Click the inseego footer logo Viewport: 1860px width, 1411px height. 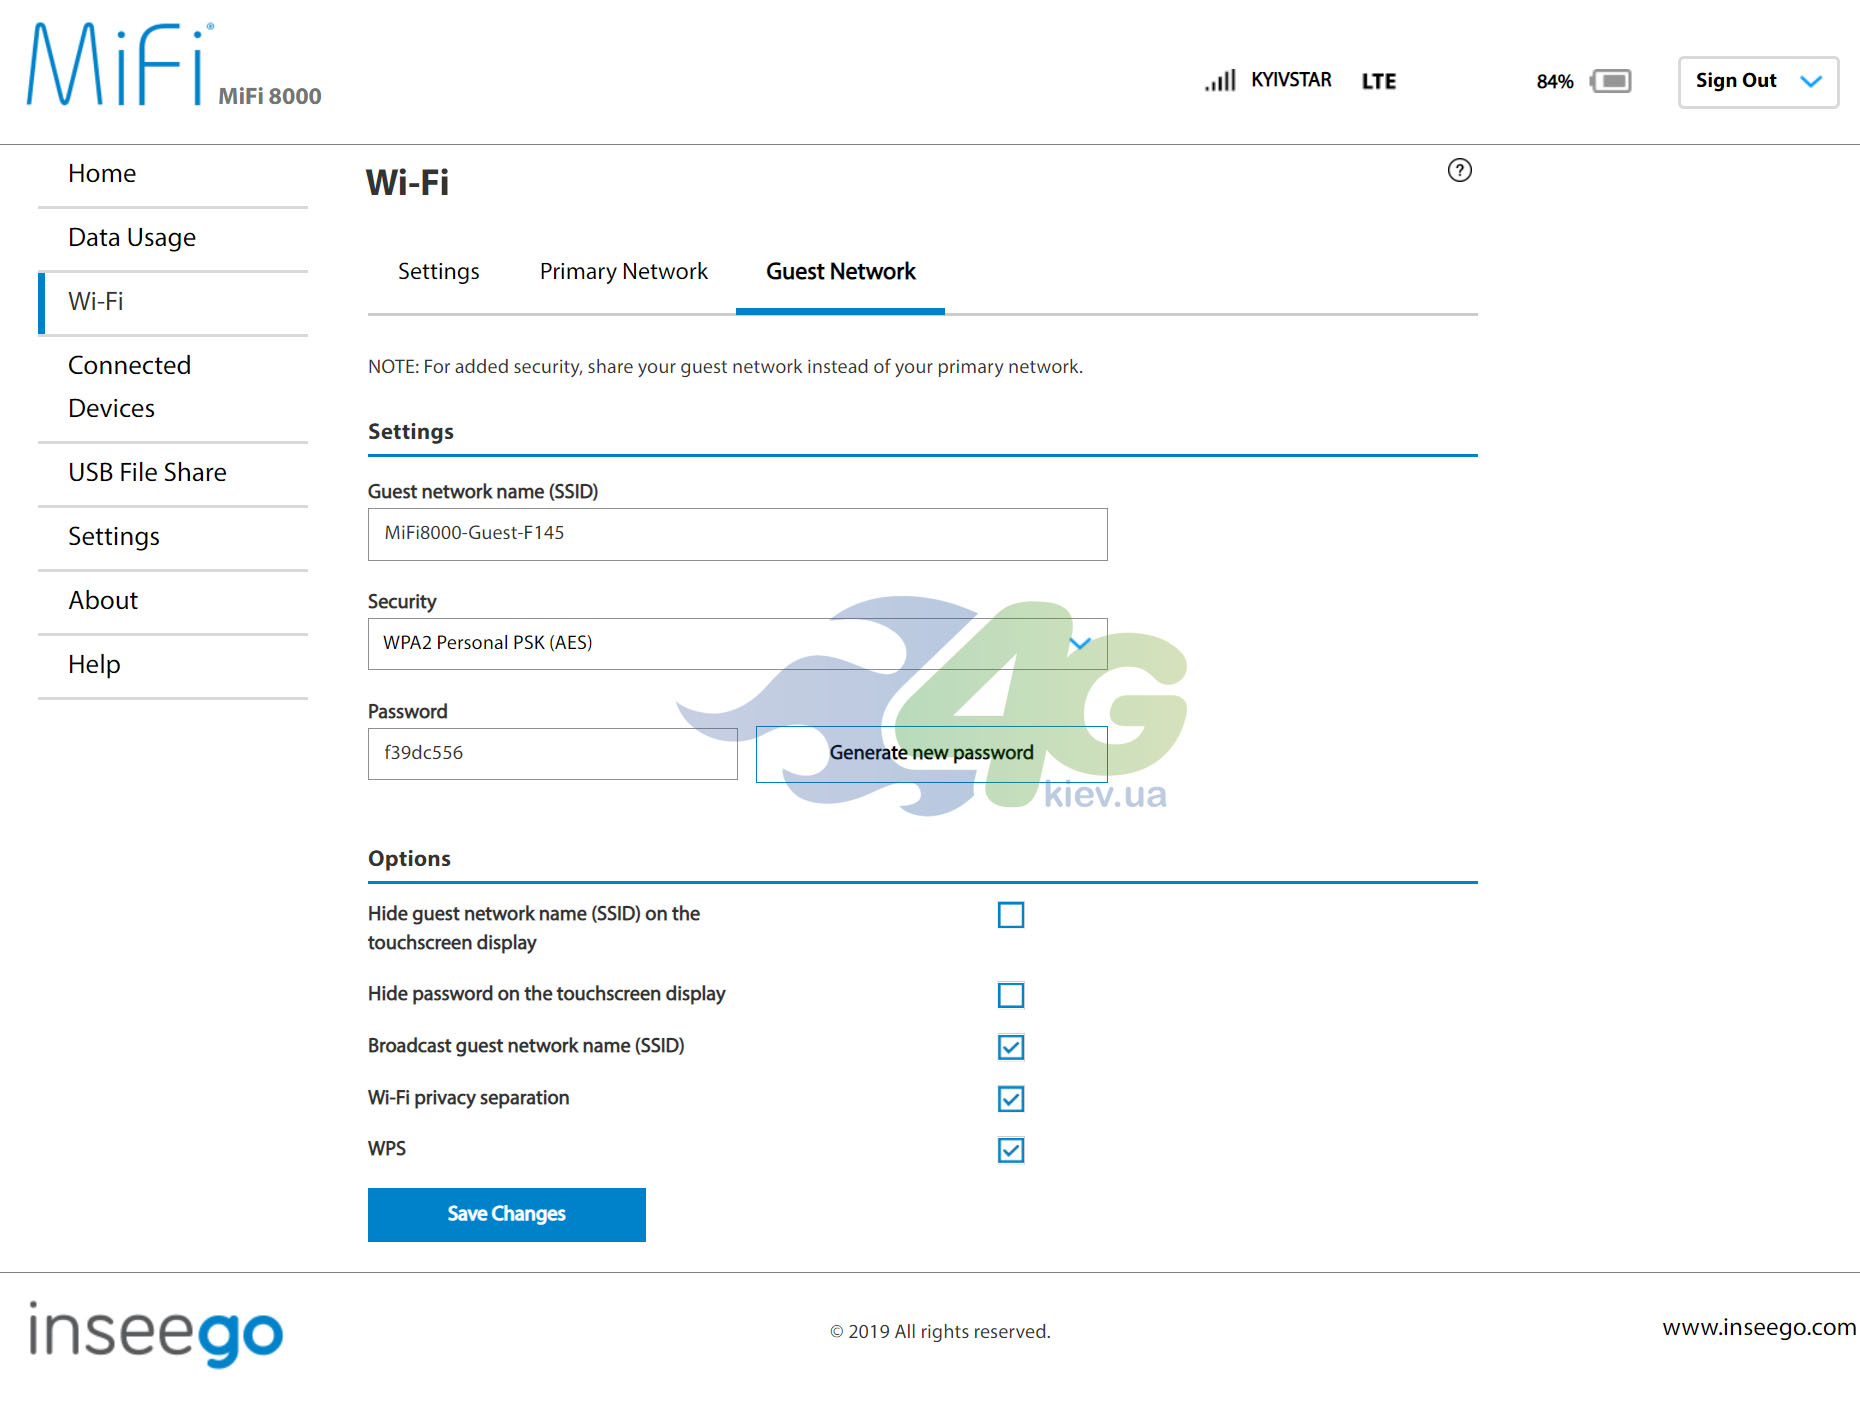156,1333
